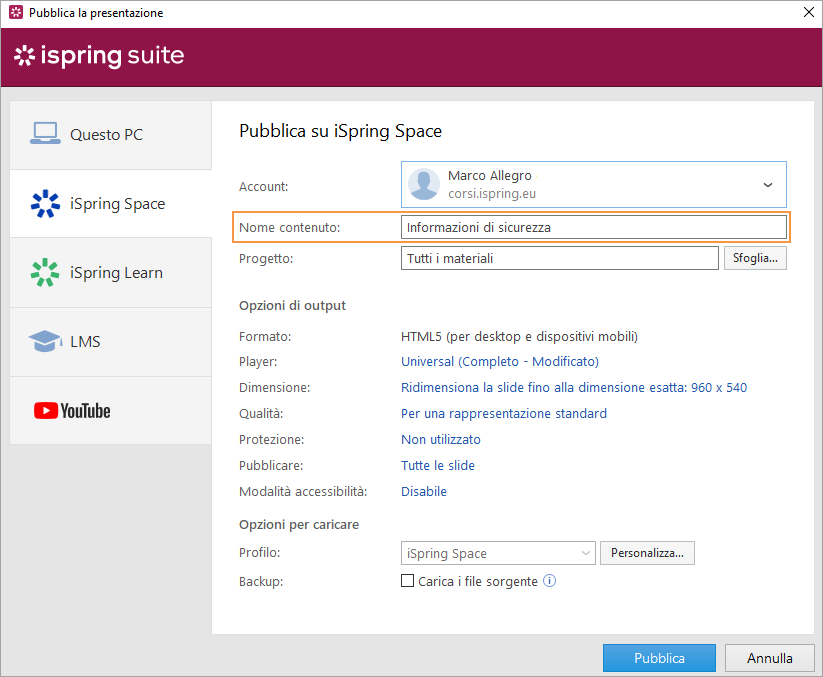Click the Annulla button
This screenshot has width=823, height=677.
(x=770, y=658)
